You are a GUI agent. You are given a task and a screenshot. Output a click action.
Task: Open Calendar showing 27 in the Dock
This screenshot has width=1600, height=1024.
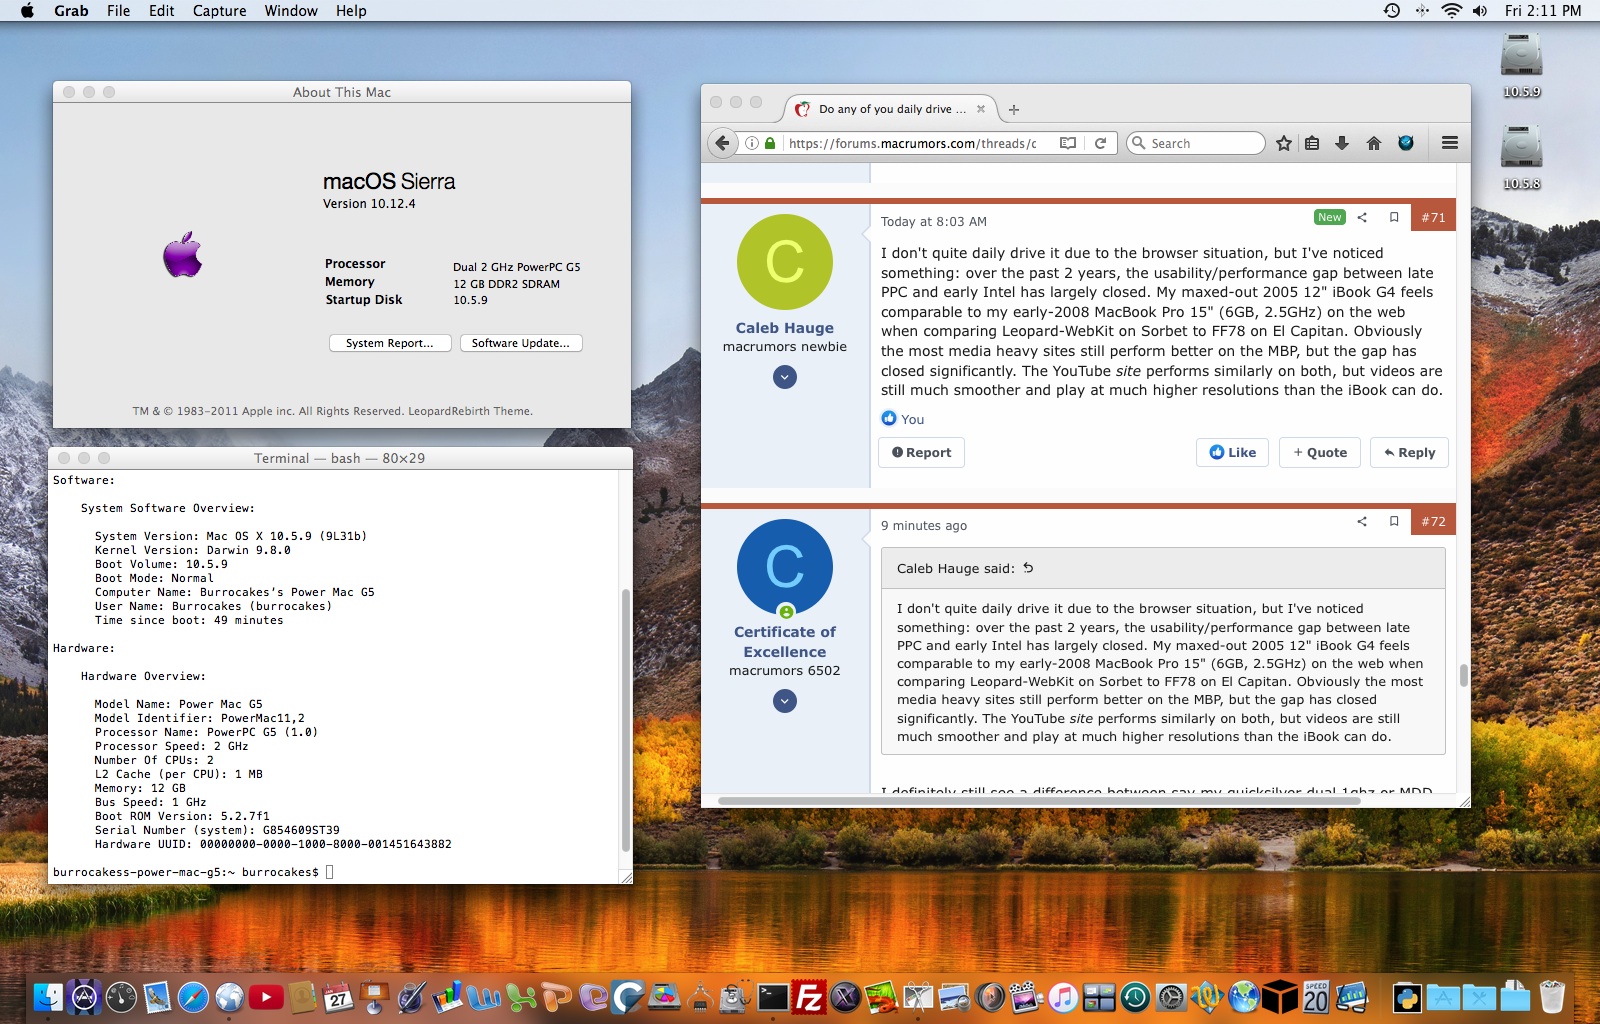click(x=338, y=997)
